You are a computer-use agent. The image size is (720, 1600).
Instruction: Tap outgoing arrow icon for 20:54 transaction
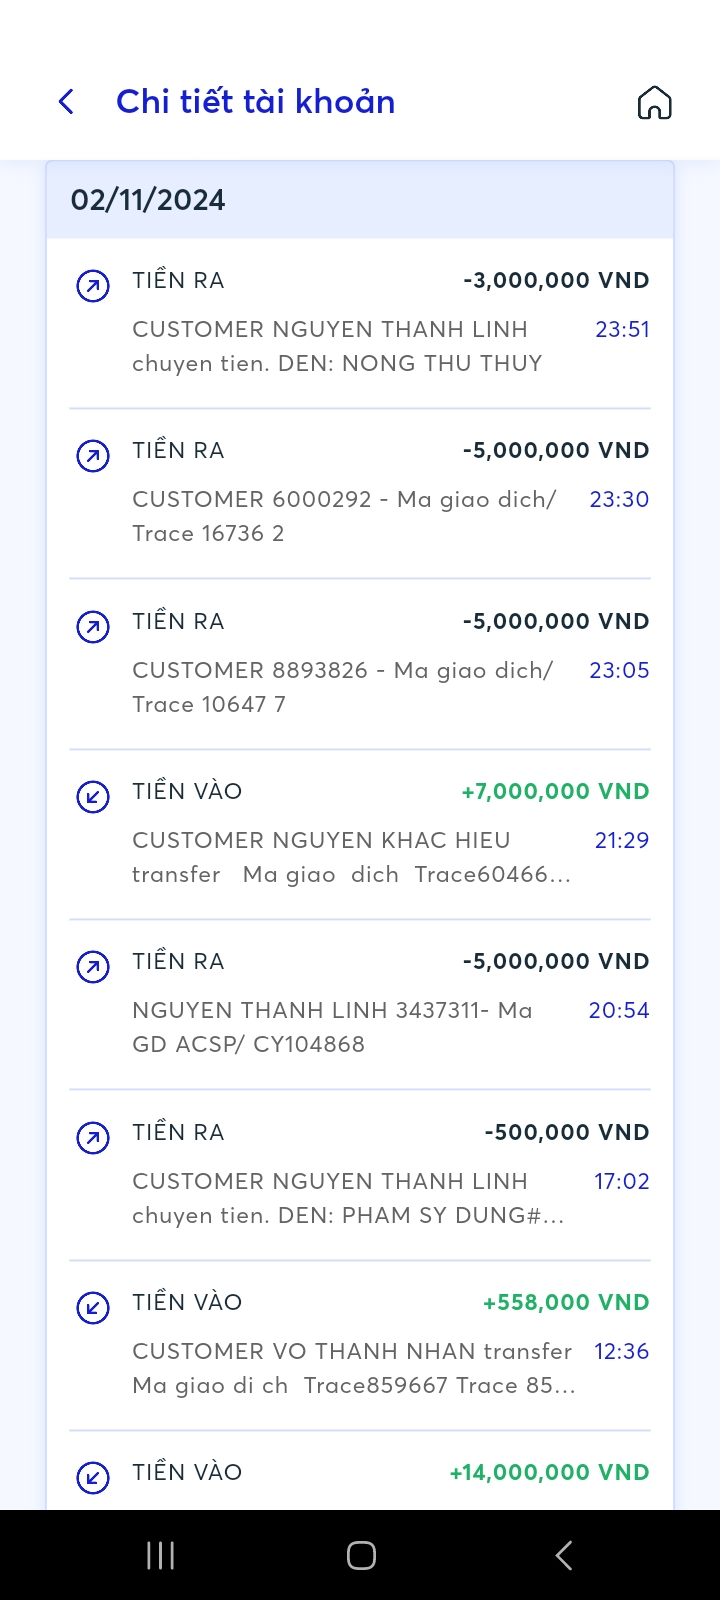[x=93, y=967]
